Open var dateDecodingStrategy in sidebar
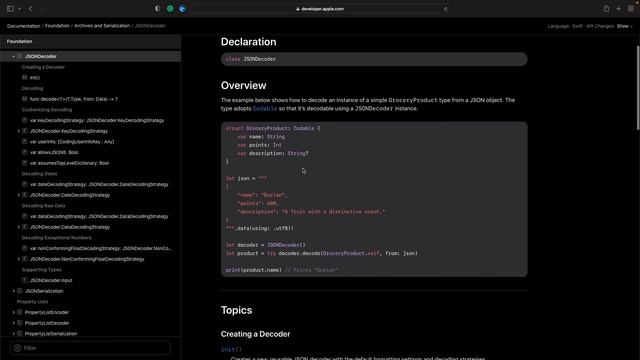The height and width of the screenshot is (360, 640). (x=99, y=184)
